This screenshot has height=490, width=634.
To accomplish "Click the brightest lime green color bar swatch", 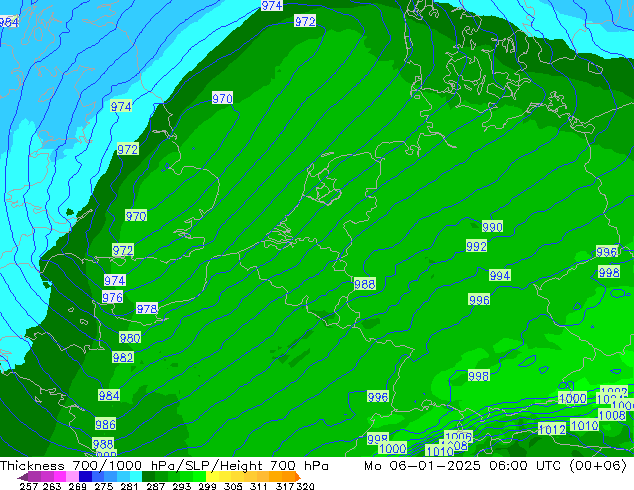I will pyautogui.click(x=199, y=477).
